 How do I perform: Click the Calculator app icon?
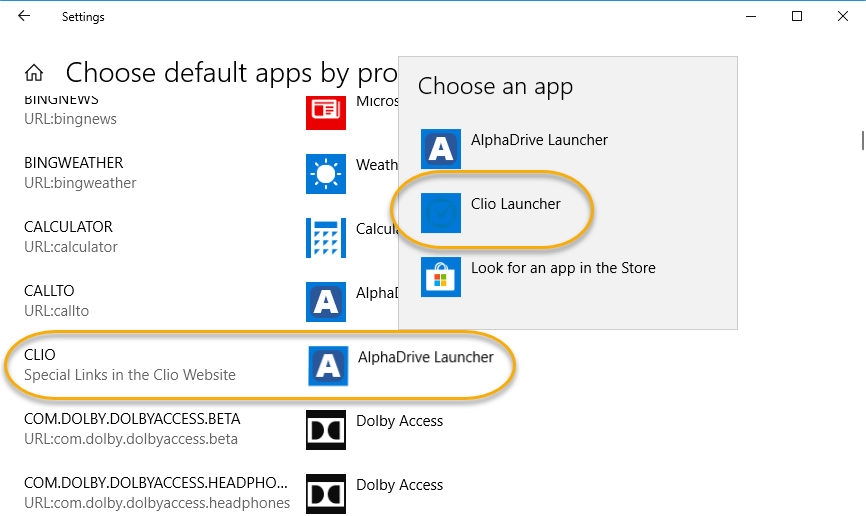(x=326, y=238)
